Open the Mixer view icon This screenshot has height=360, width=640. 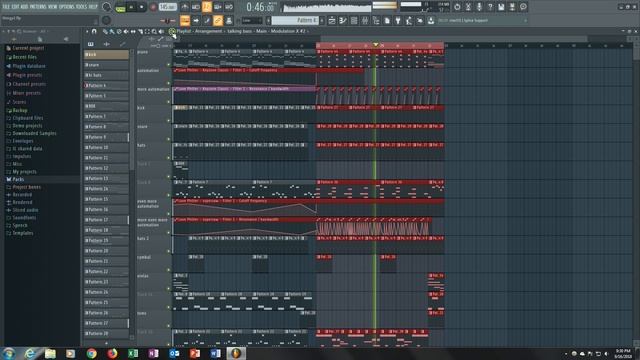(x=365, y=20)
